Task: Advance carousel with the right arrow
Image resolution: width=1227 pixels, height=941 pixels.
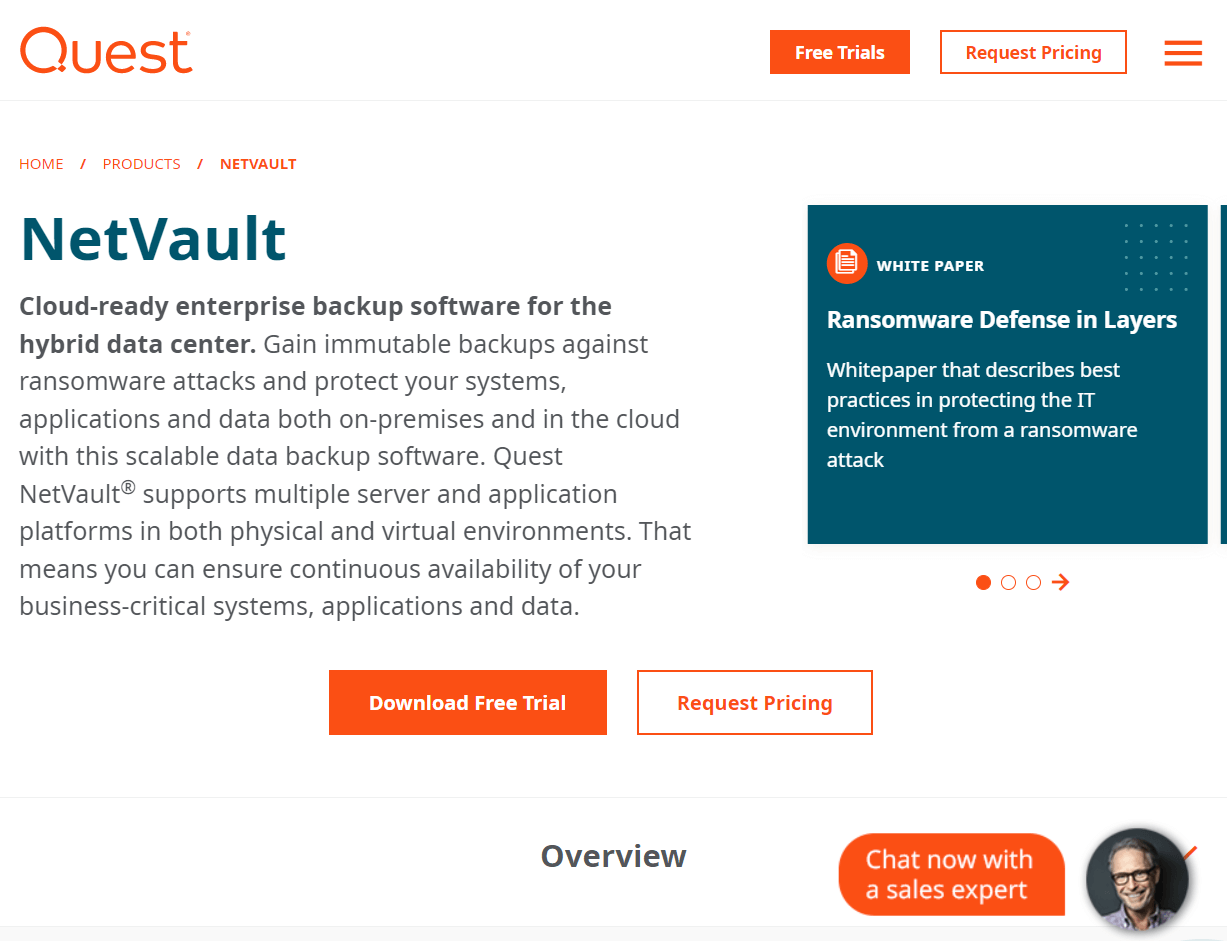Action: (1061, 582)
